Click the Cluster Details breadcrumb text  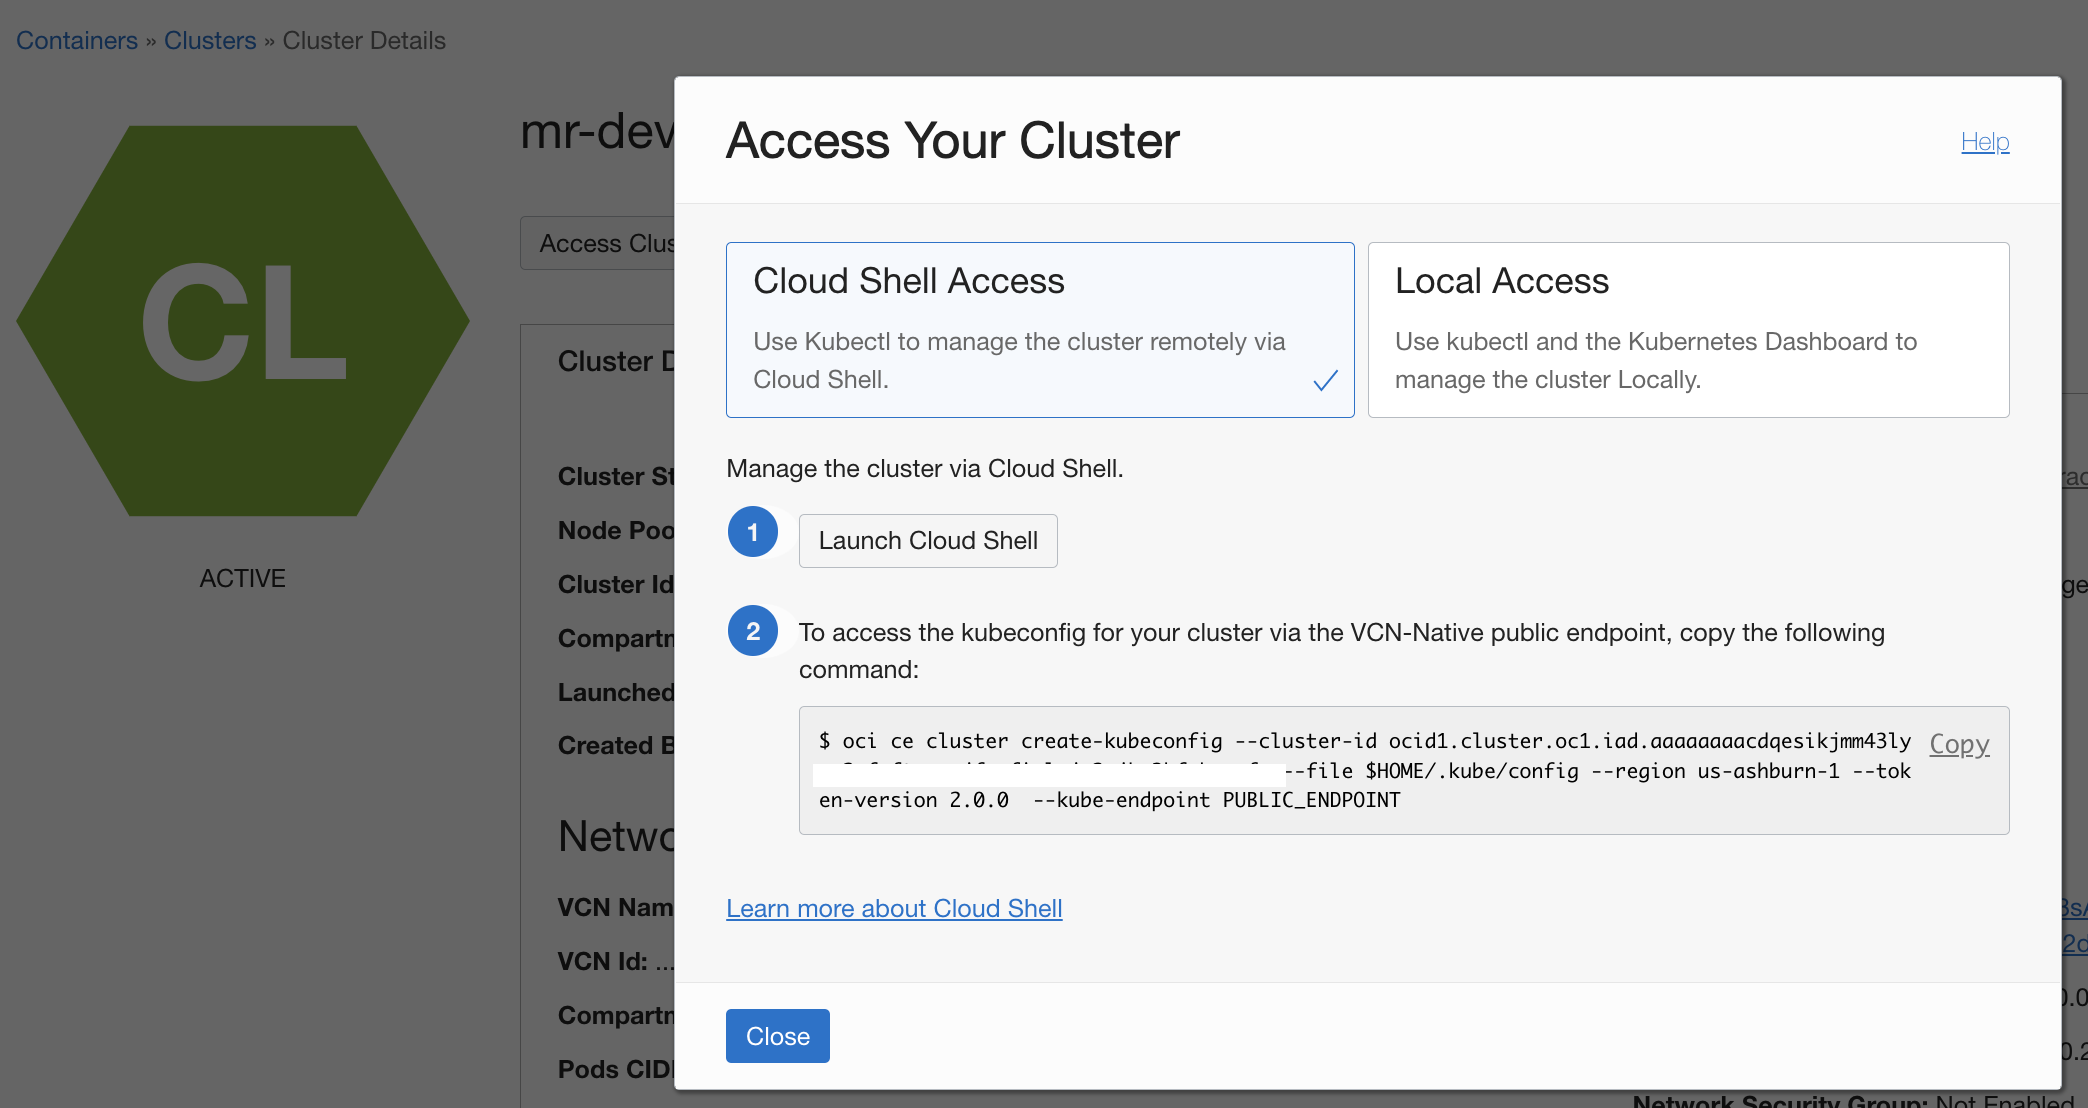(x=364, y=41)
